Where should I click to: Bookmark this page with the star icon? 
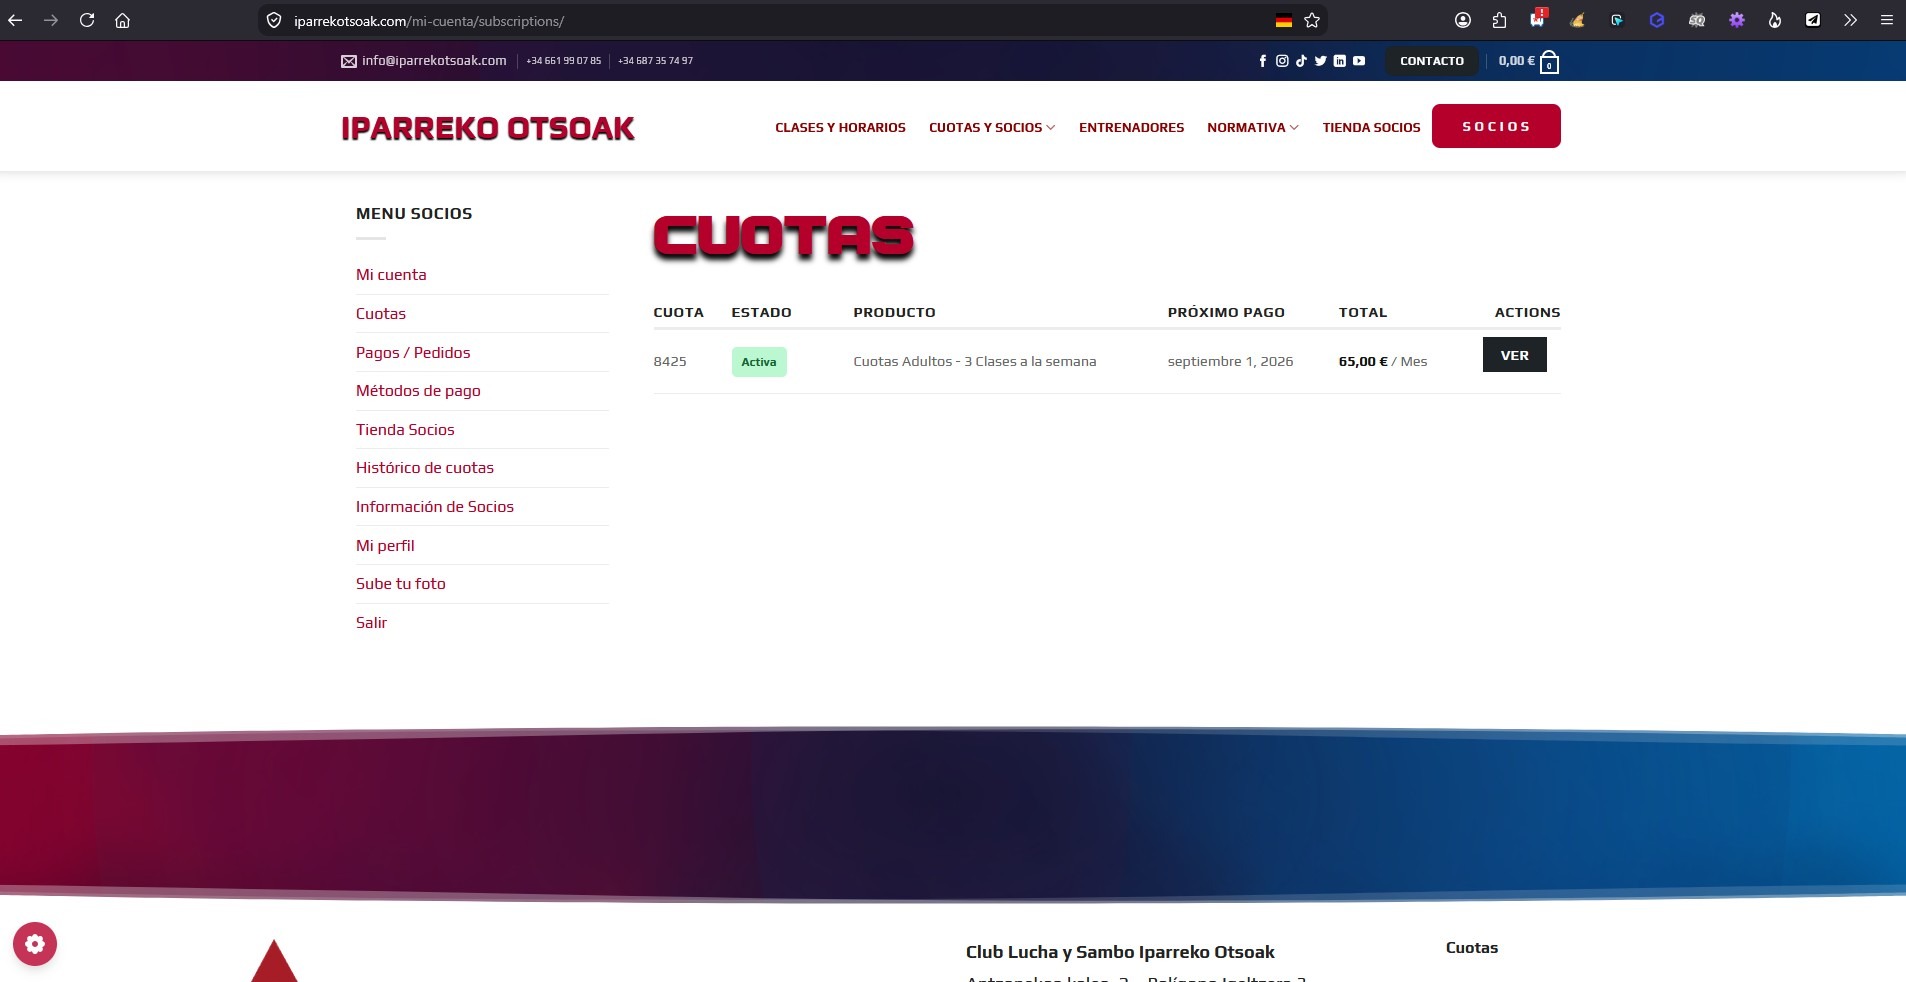tap(1312, 20)
